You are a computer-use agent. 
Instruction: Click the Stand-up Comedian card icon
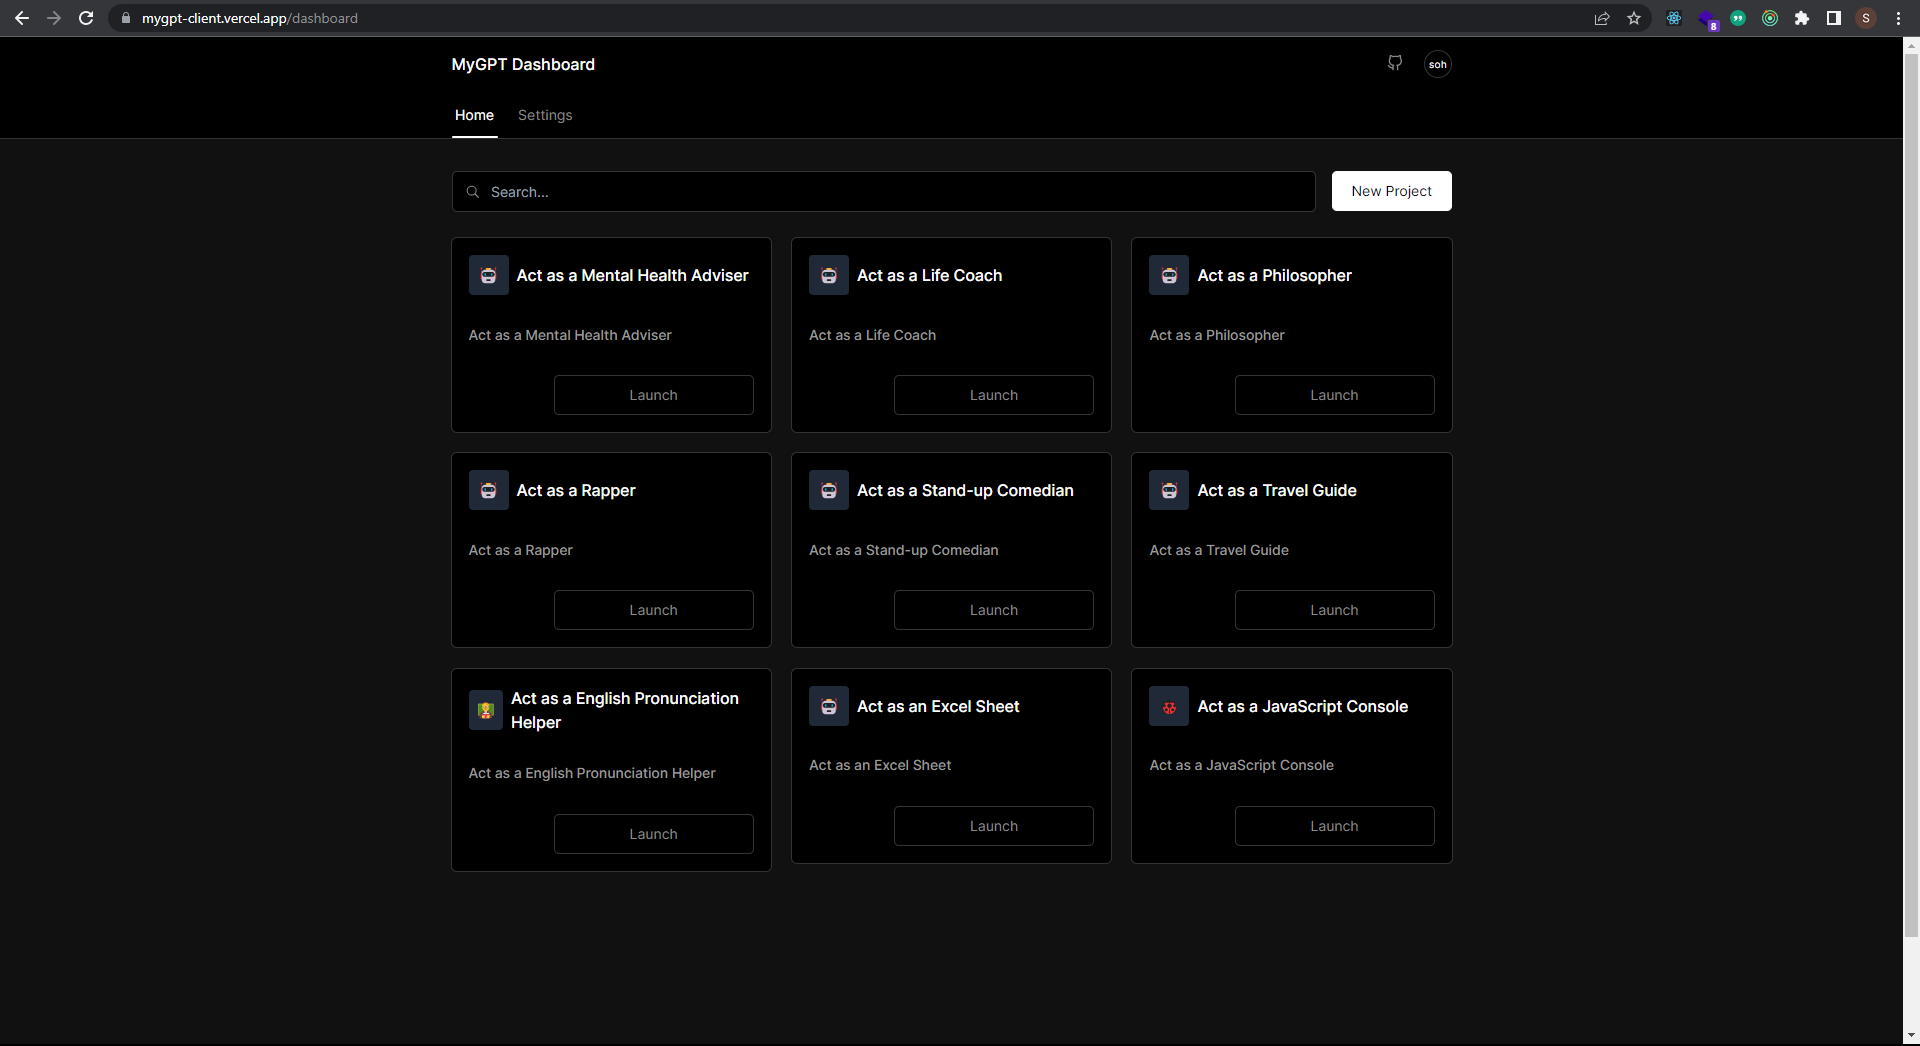[829, 490]
